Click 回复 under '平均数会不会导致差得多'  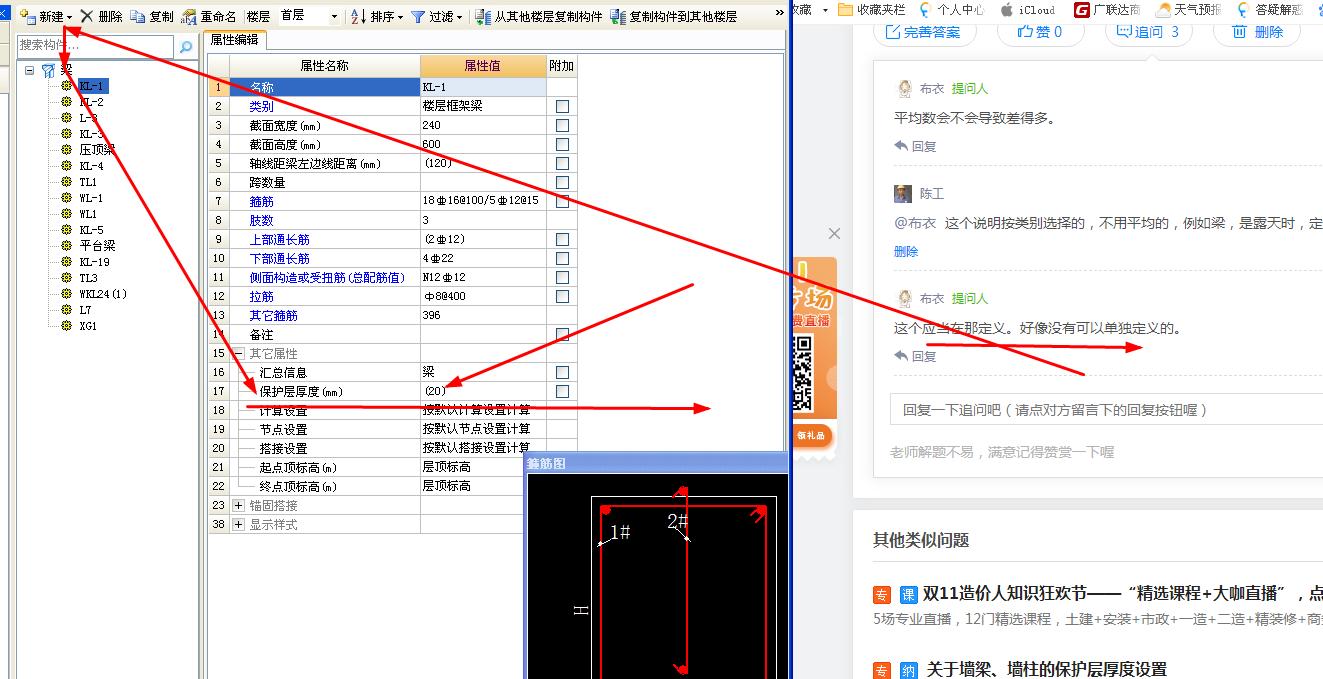915,146
